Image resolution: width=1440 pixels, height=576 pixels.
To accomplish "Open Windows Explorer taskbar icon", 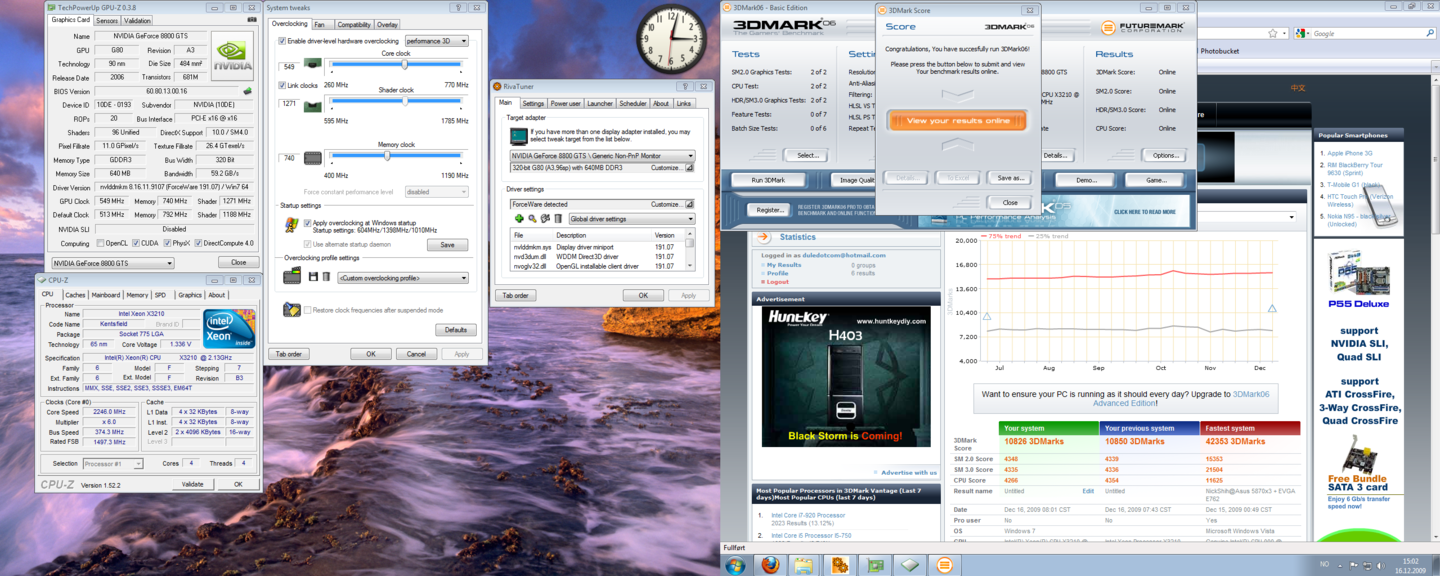I will click(804, 565).
